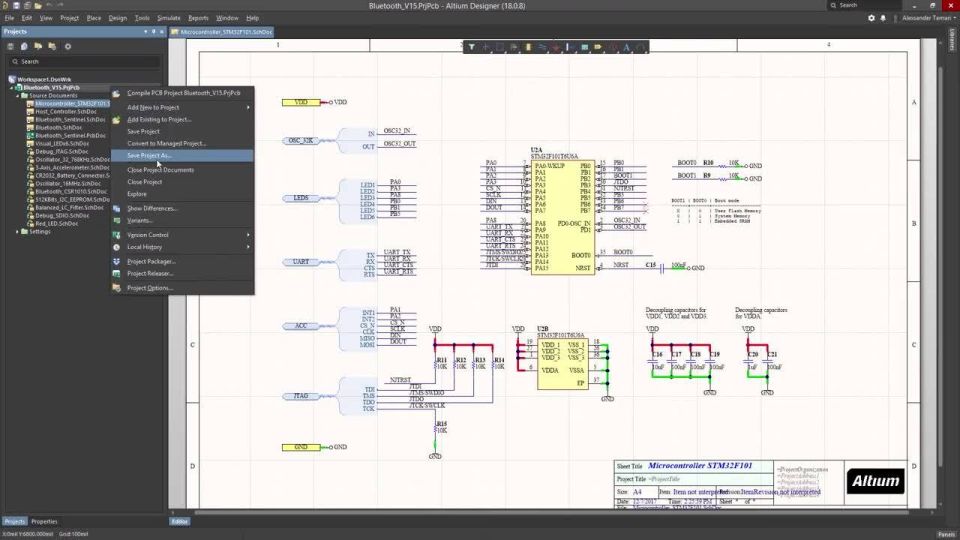Choose Close Project Documents
Image resolution: width=960 pixels, height=540 pixels.
[182, 170]
